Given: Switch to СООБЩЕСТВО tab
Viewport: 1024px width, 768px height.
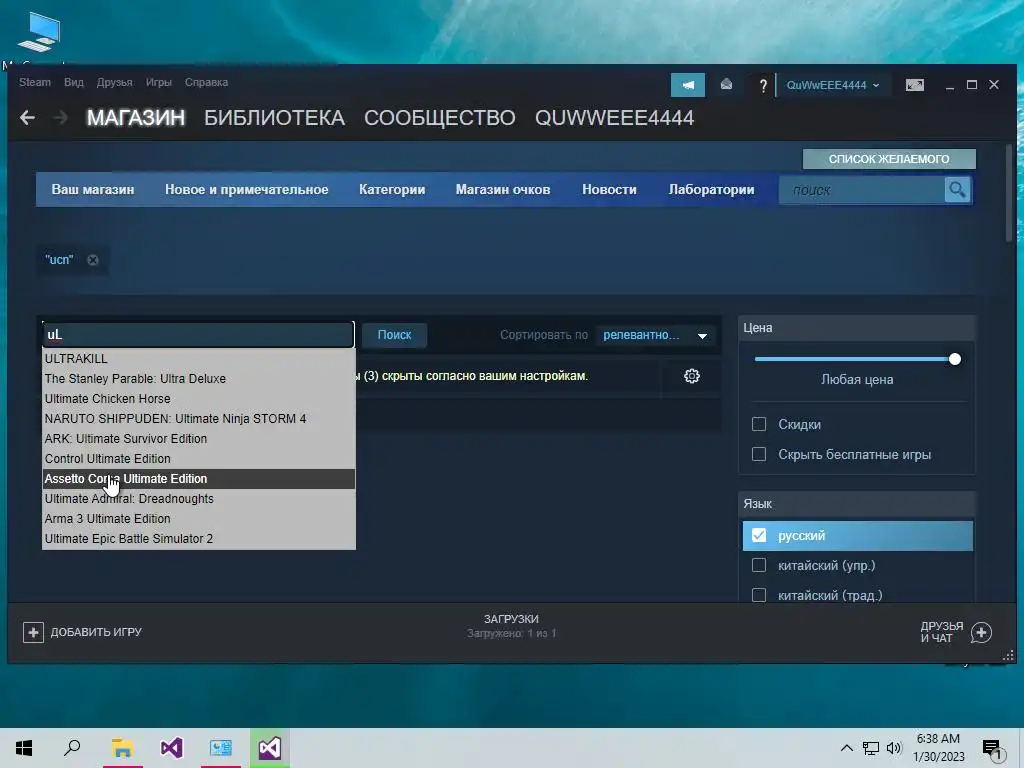Looking at the screenshot, I should click(x=440, y=118).
